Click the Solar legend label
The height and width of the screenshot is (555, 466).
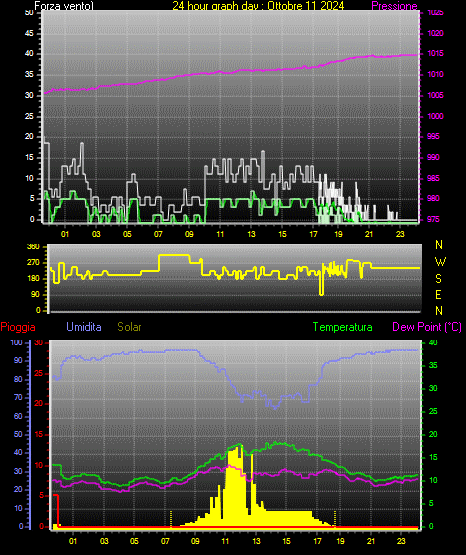pos(129,327)
